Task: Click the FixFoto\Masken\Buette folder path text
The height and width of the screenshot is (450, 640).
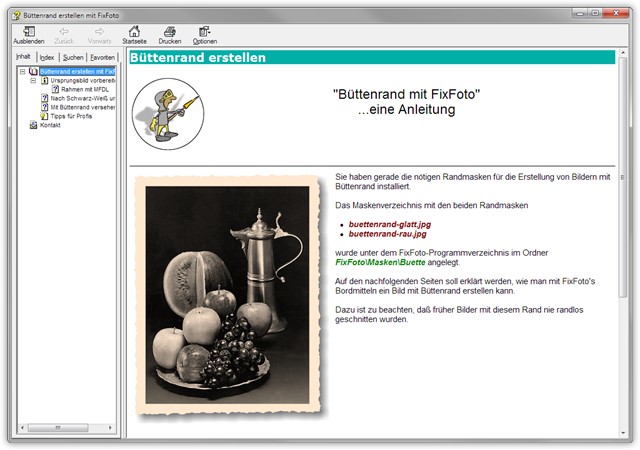Action: point(380,262)
